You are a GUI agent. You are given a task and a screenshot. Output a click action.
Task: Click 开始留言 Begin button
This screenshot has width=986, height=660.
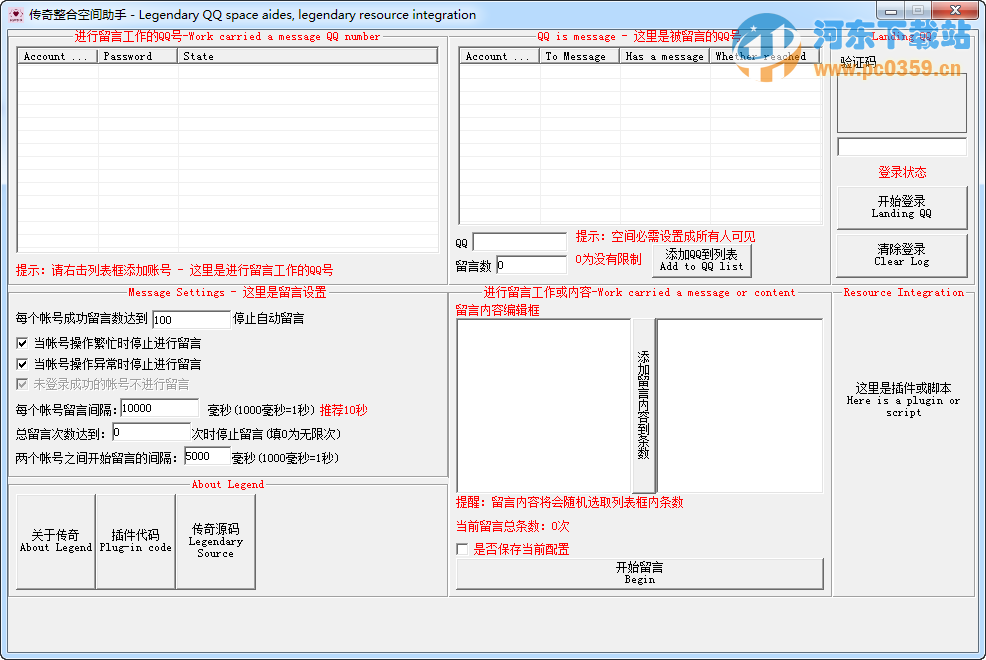click(x=640, y=573)
